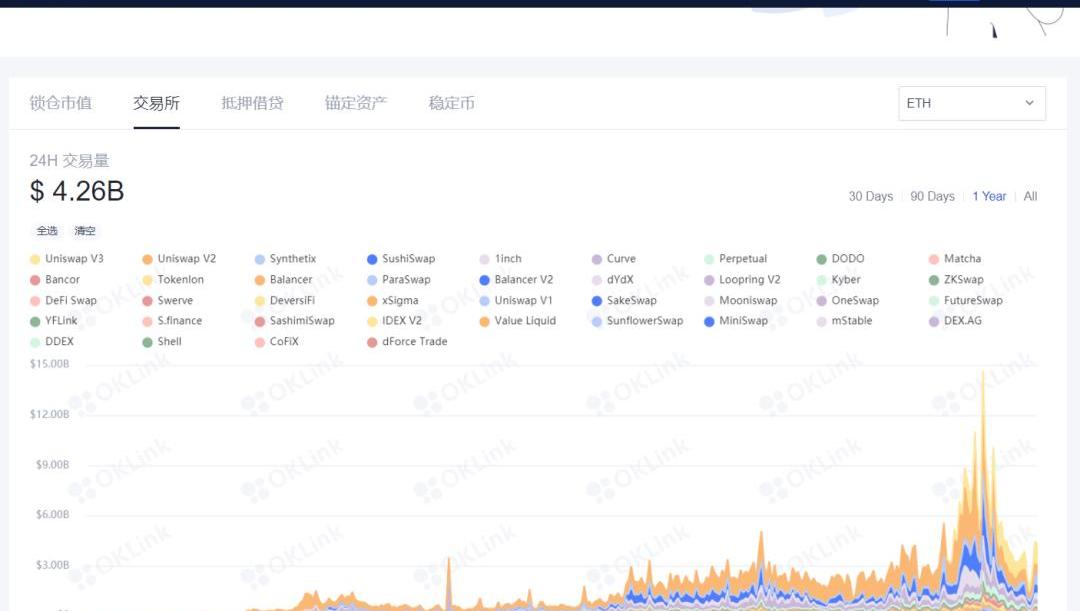The height and width of the screenshot is (611, 1080).
Task: Toggle SushiSwap legend entry
Action: pyautogui.click(x=401, y=259)
